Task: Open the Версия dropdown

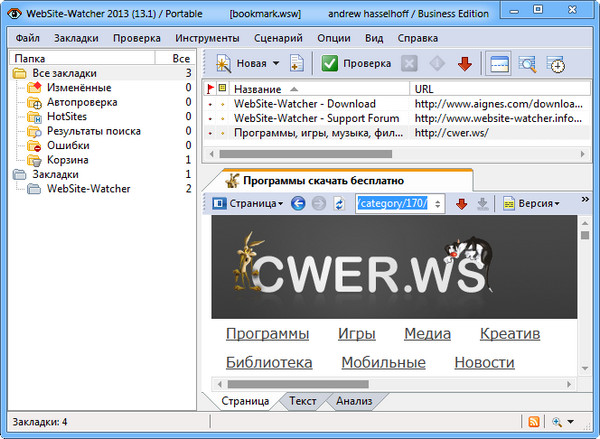Action: [x=531, y=204]
